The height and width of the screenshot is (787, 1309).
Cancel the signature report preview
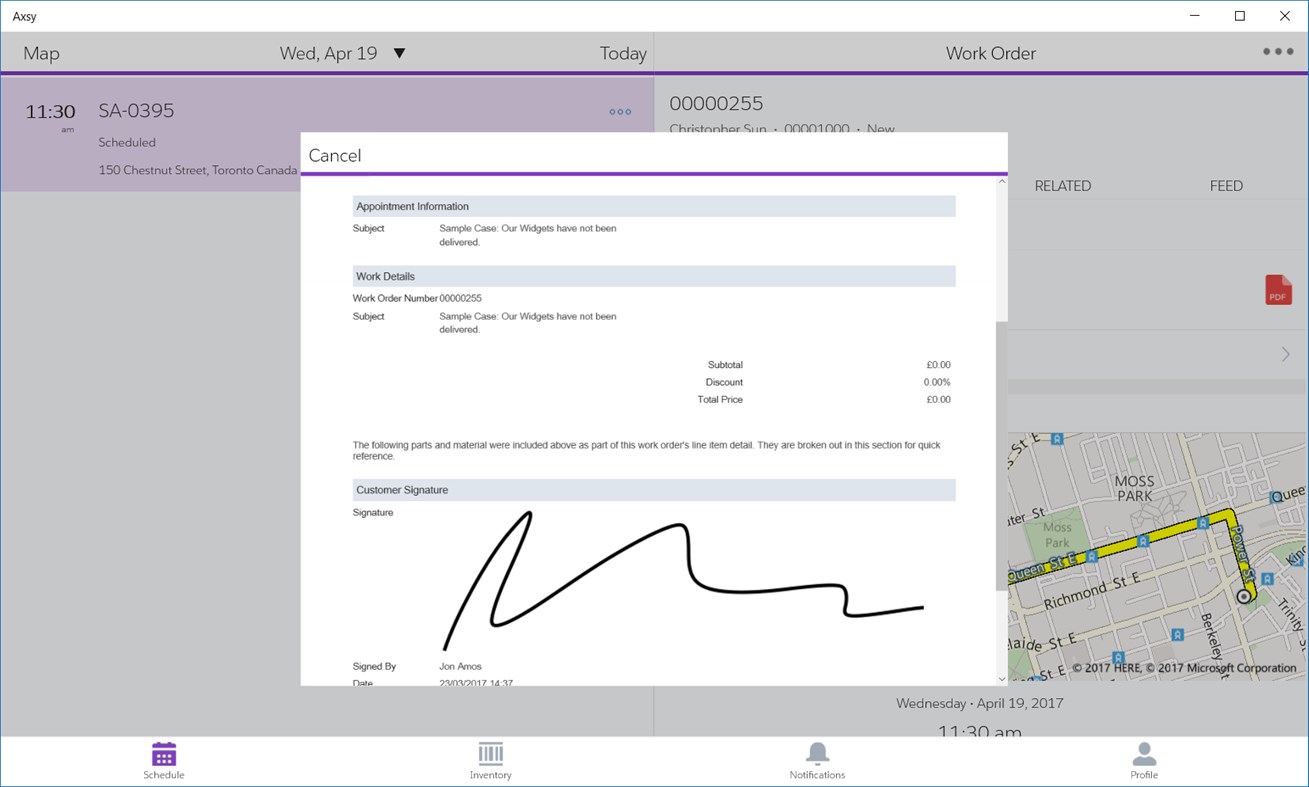pyautogui.click(x=335, y=155)
